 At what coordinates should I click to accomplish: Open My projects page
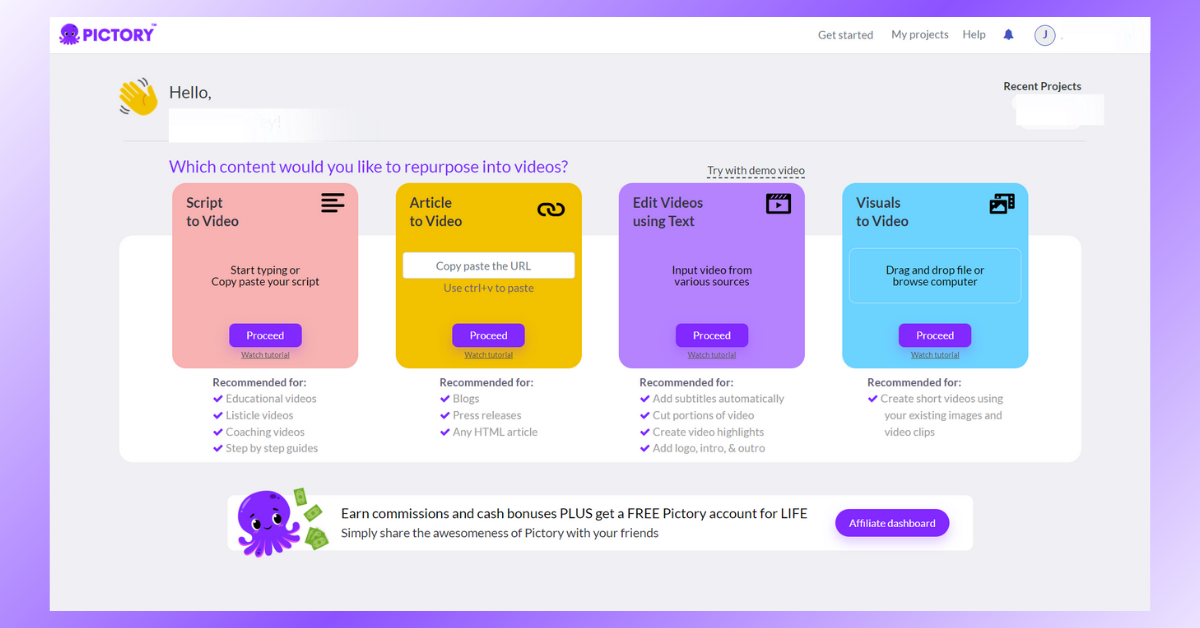pos(919,35)
